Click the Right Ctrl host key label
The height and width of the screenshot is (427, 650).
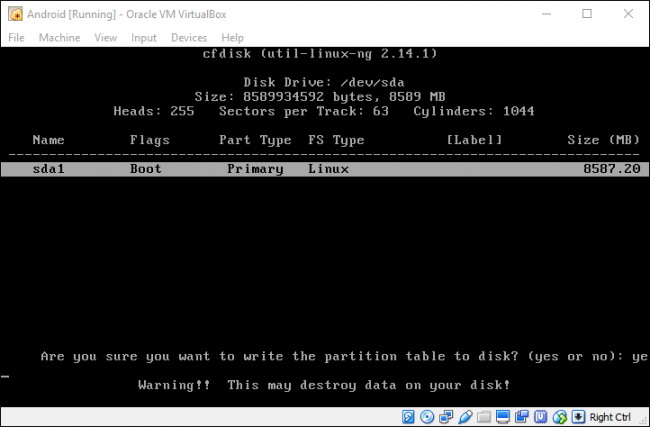point(610,416)
